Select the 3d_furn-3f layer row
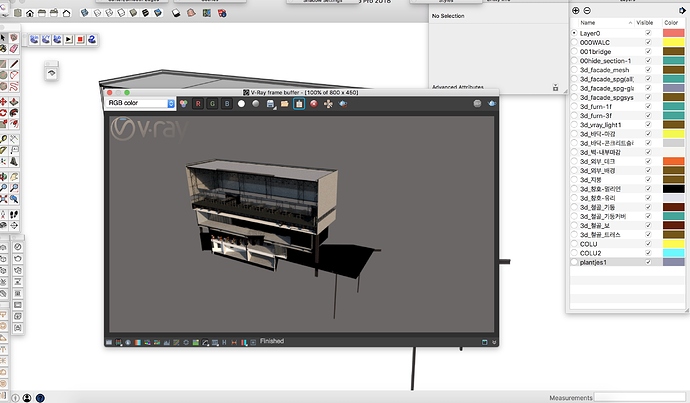Image resolution: width=690 pixels, height=403 pixels. click(628, 116)
